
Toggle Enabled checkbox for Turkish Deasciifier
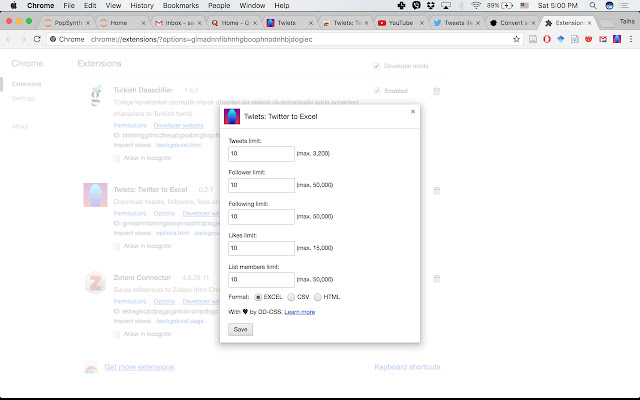pos(377,91)
